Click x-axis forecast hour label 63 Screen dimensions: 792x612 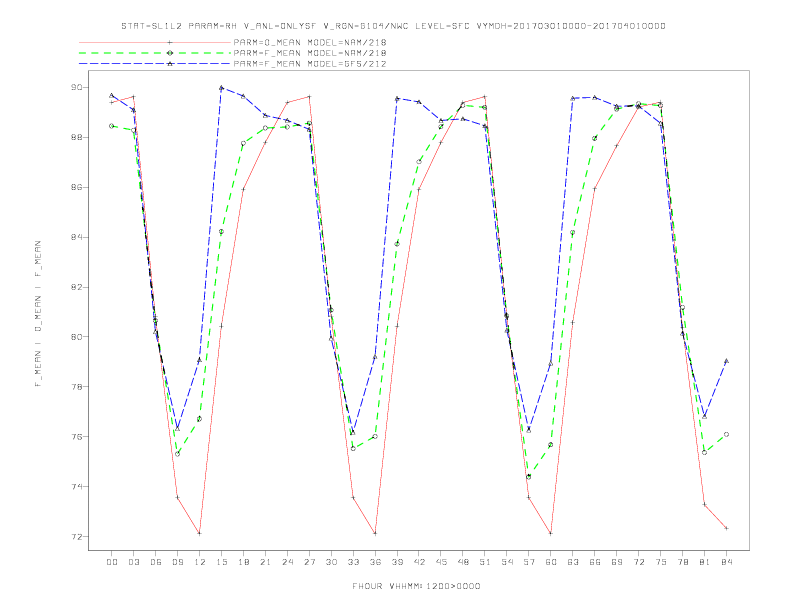pos(573,562)
